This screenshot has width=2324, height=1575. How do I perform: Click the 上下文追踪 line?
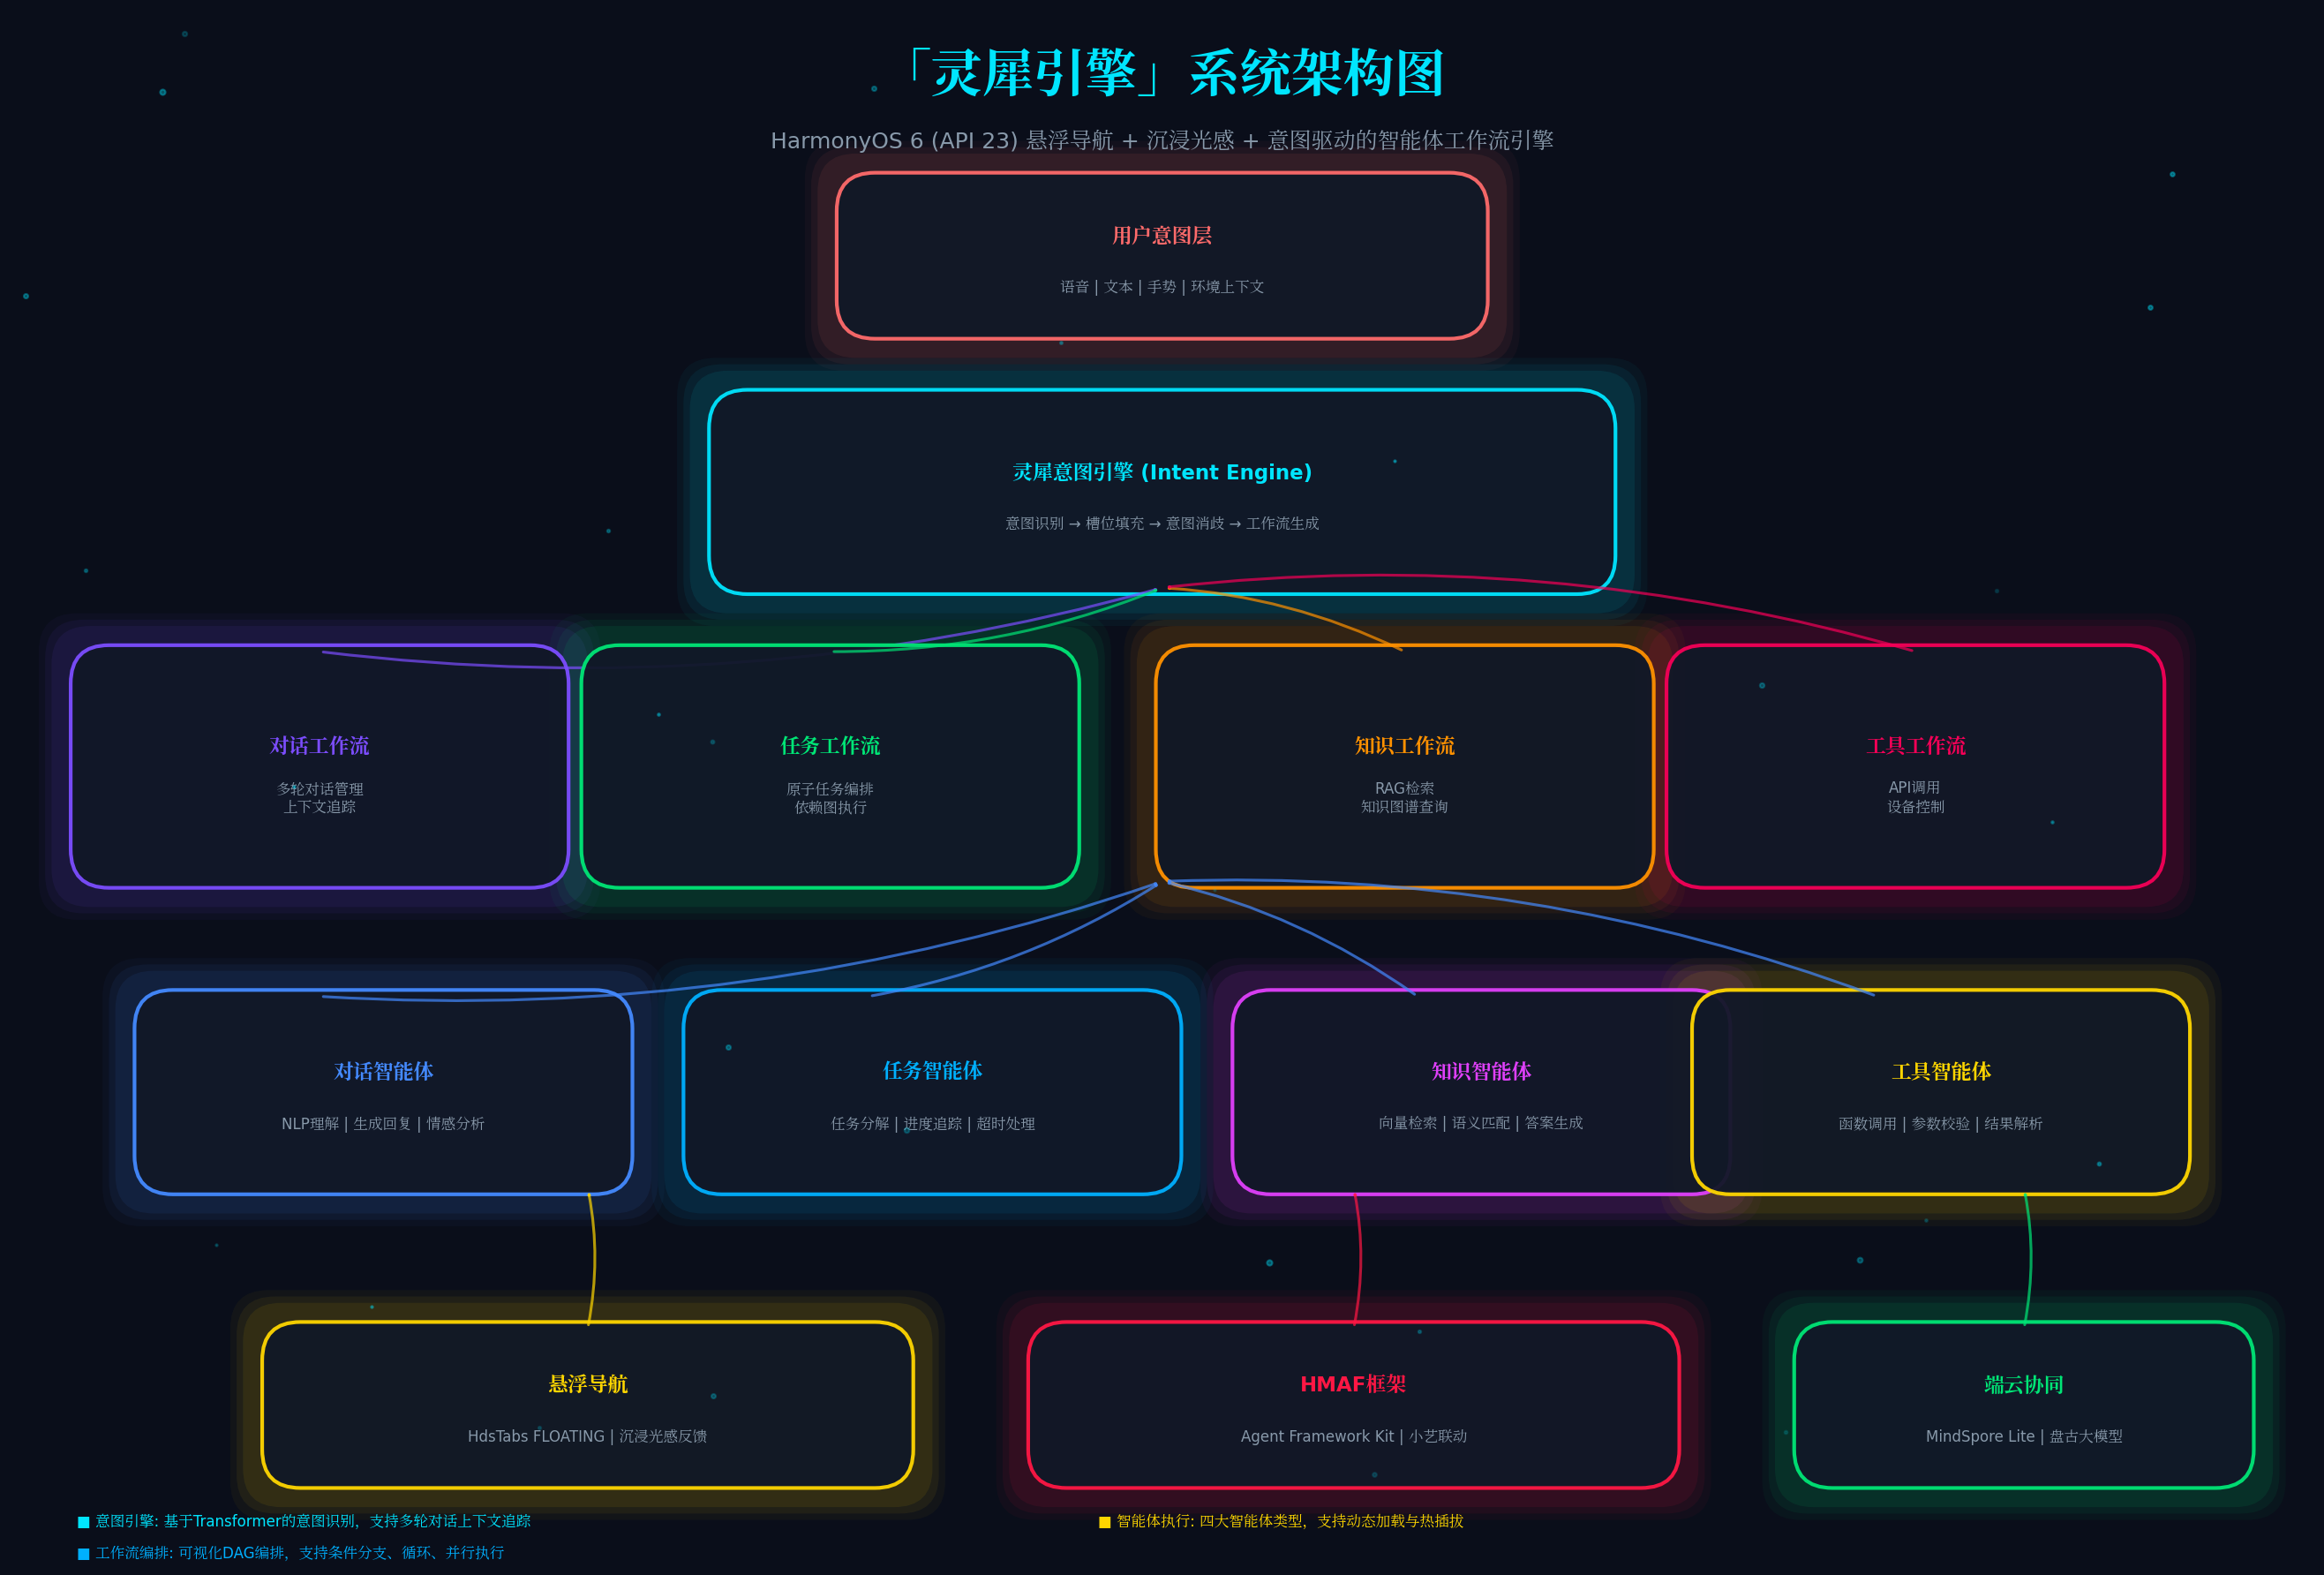click(319, 807)
